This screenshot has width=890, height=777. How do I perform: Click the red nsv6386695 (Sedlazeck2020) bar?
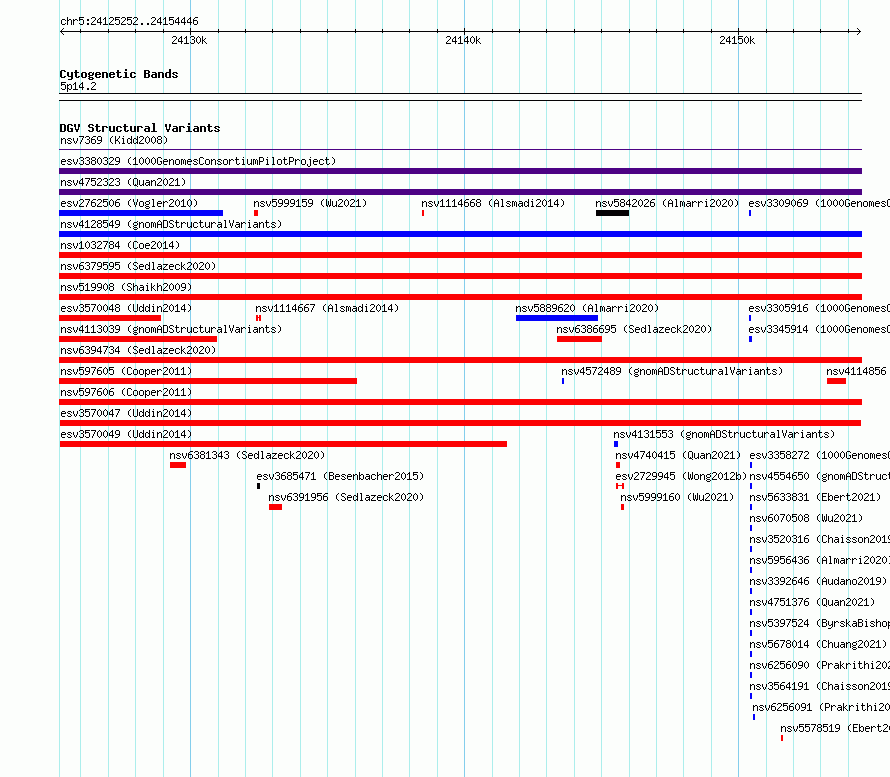tap(580, 339)
